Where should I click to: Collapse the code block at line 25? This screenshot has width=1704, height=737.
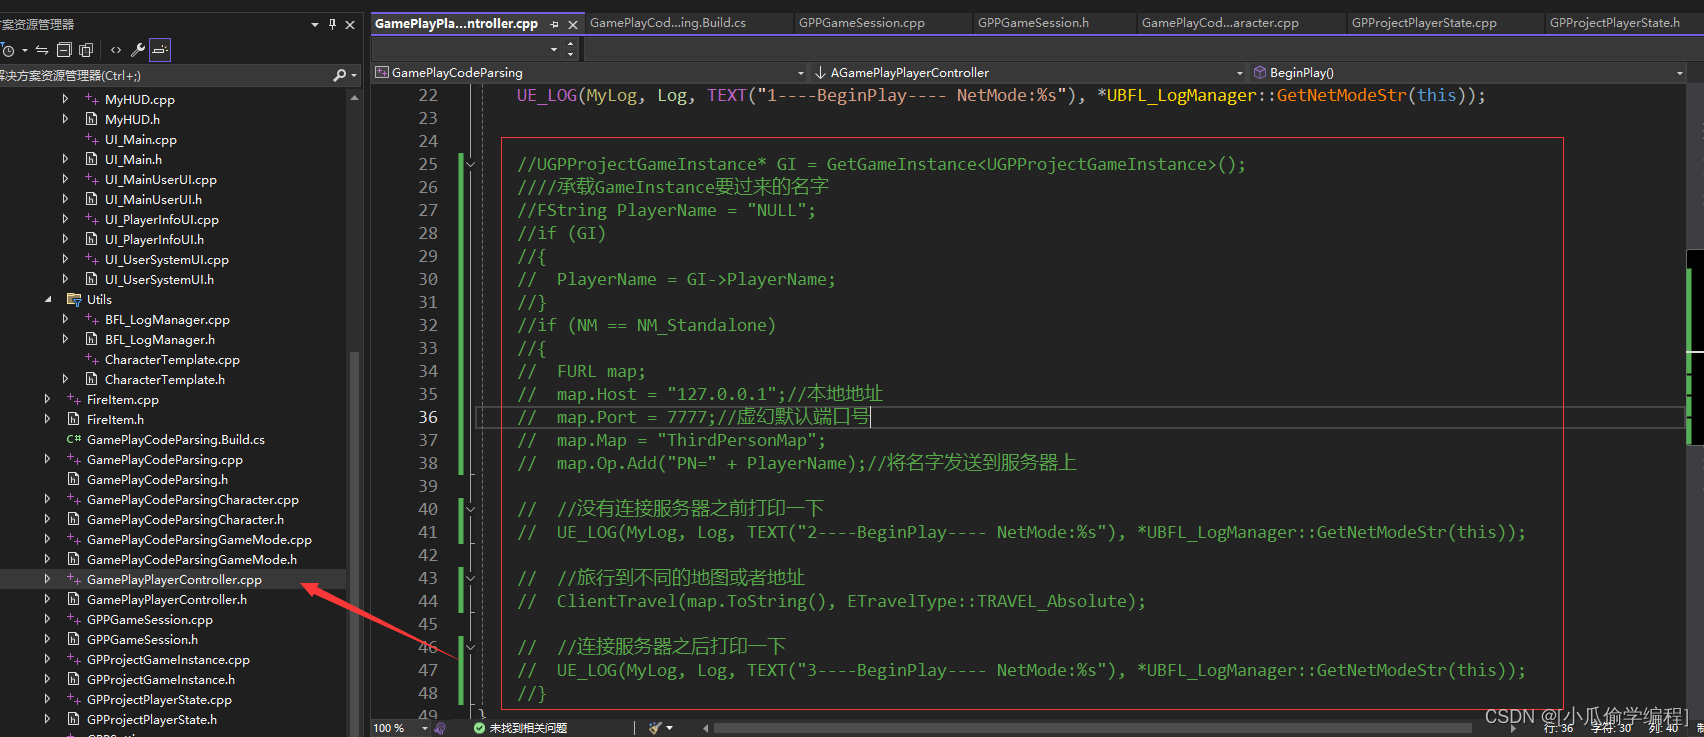click(x=470, y=164)
